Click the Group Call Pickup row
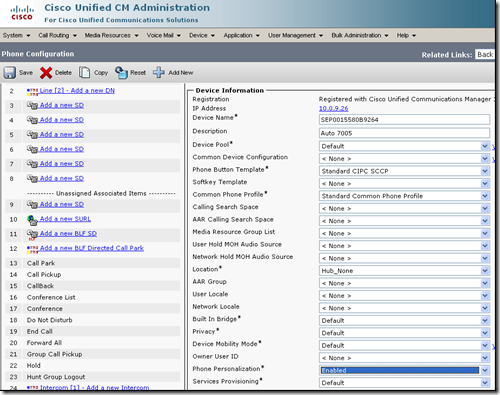This screenshot has width=500, height=395. click(x=93, y=354)
